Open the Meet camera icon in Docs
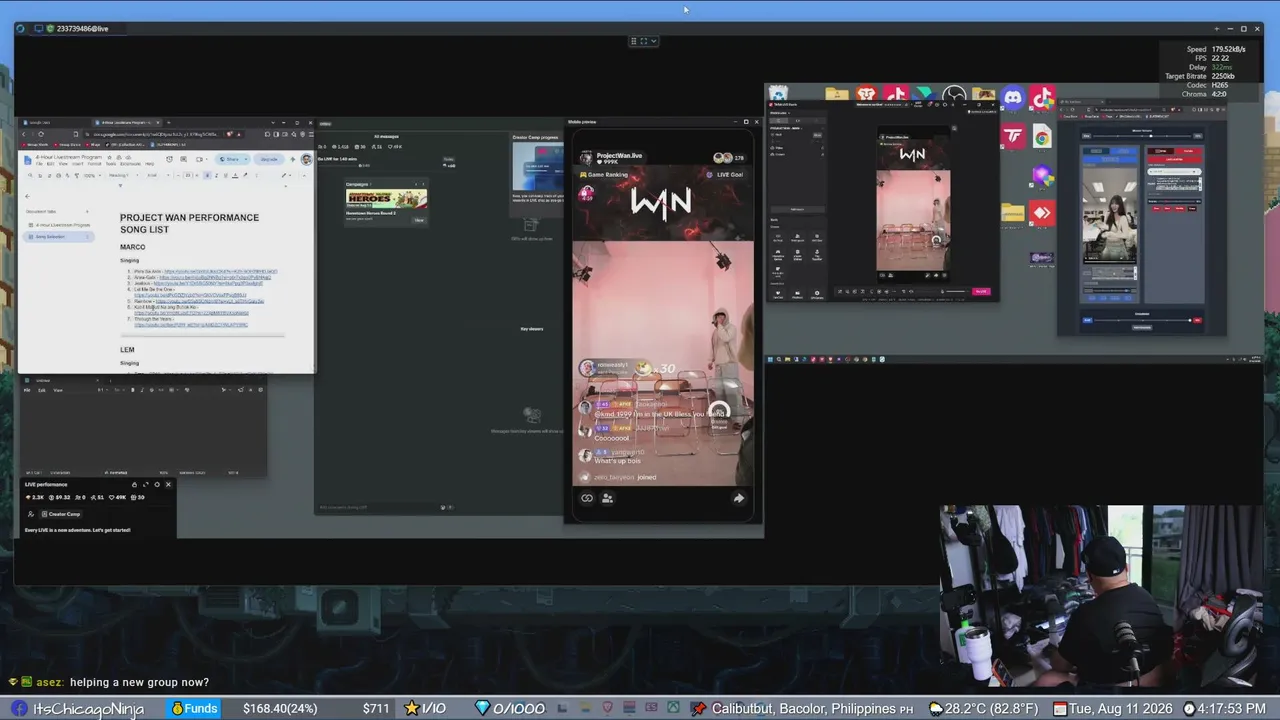The height and width of the screenshot is (720, 1280). pyautogui.click(x=200, y=159)
